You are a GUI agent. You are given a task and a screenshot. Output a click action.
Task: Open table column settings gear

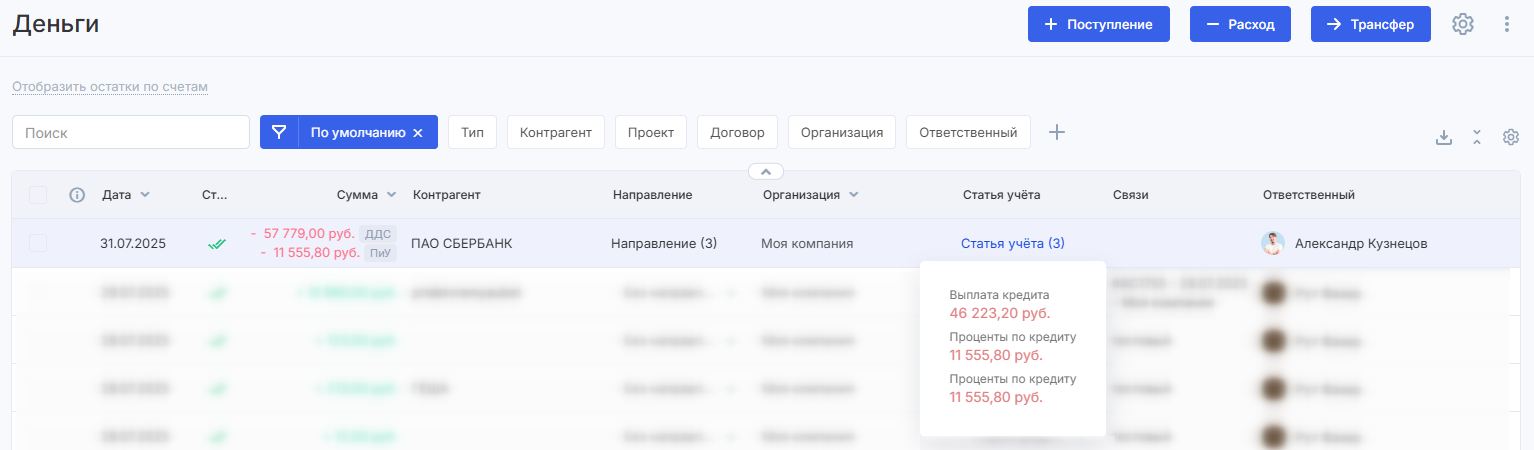pos(1511,138)
